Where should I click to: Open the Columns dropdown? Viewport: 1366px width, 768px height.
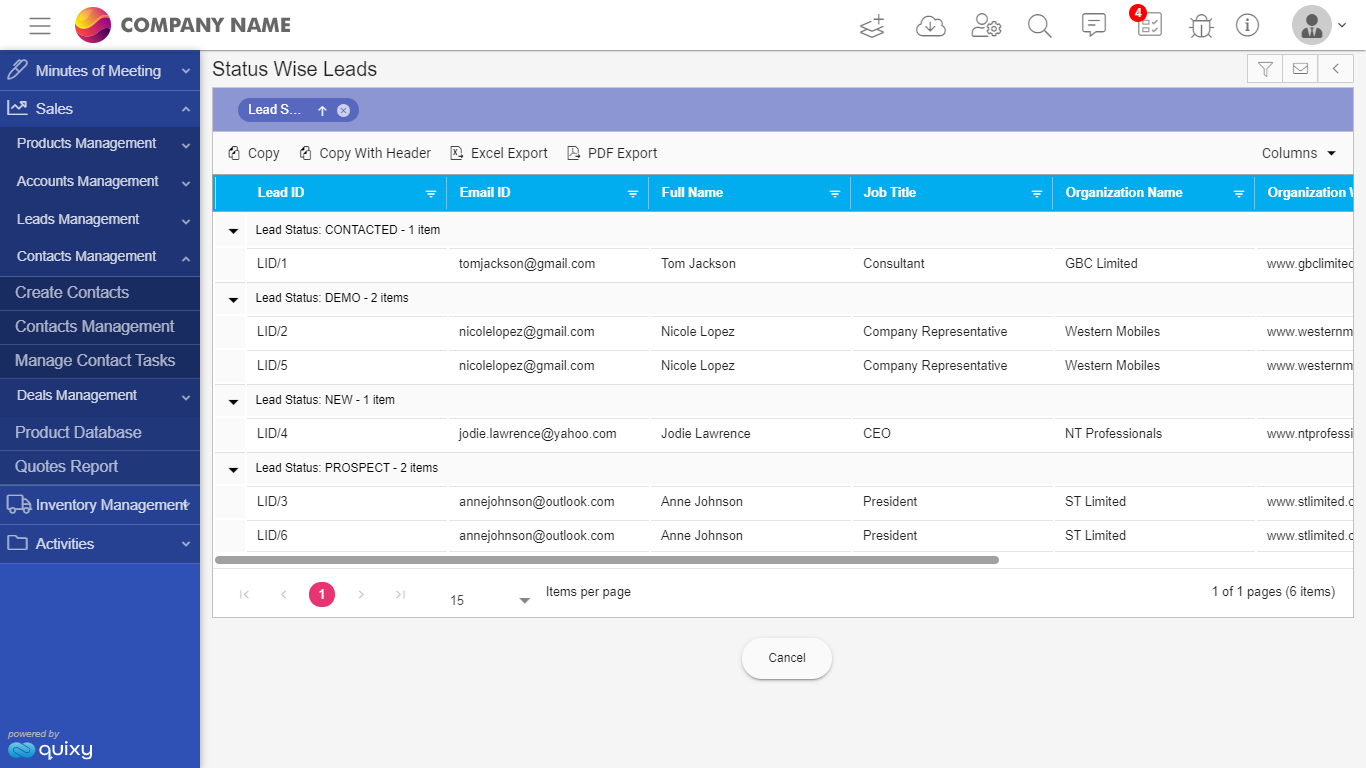click(1297, 152)
